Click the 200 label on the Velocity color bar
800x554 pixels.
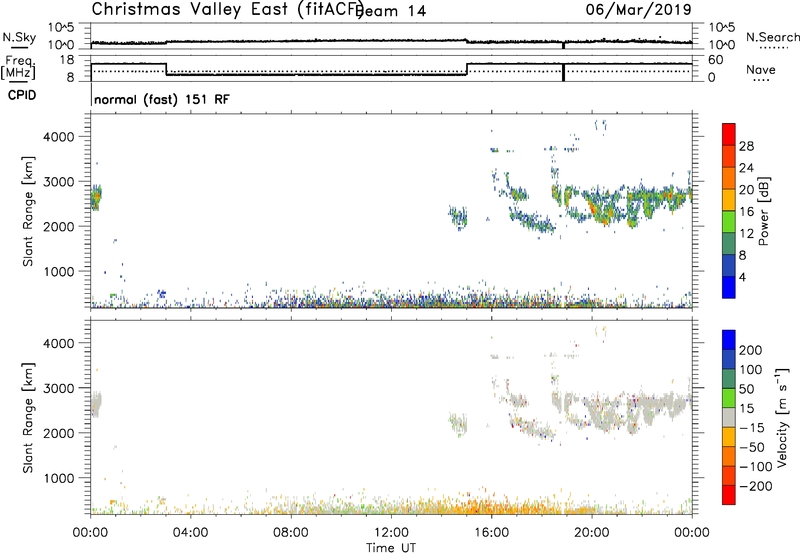point(751,350)
